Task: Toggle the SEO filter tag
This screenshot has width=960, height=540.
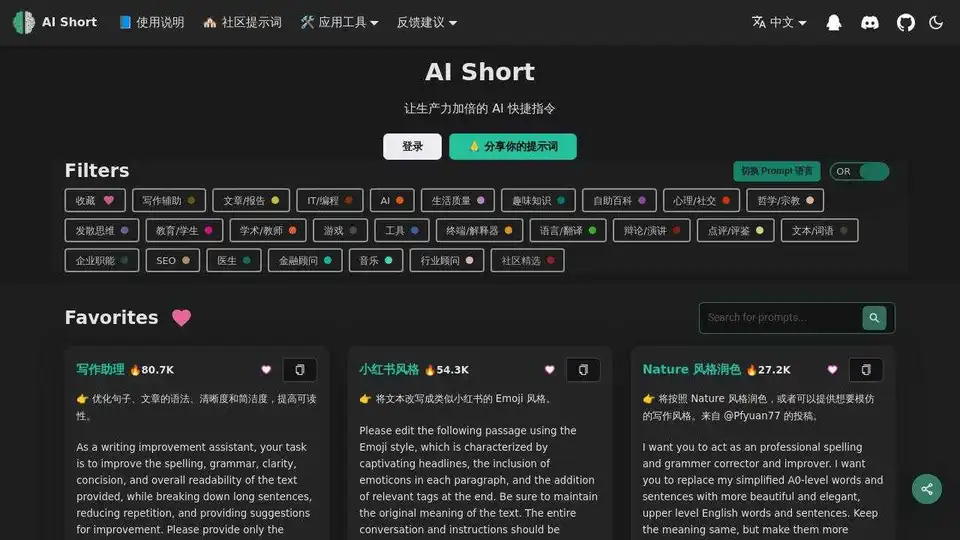Action: pyautogui.click(x=173, y=261)
